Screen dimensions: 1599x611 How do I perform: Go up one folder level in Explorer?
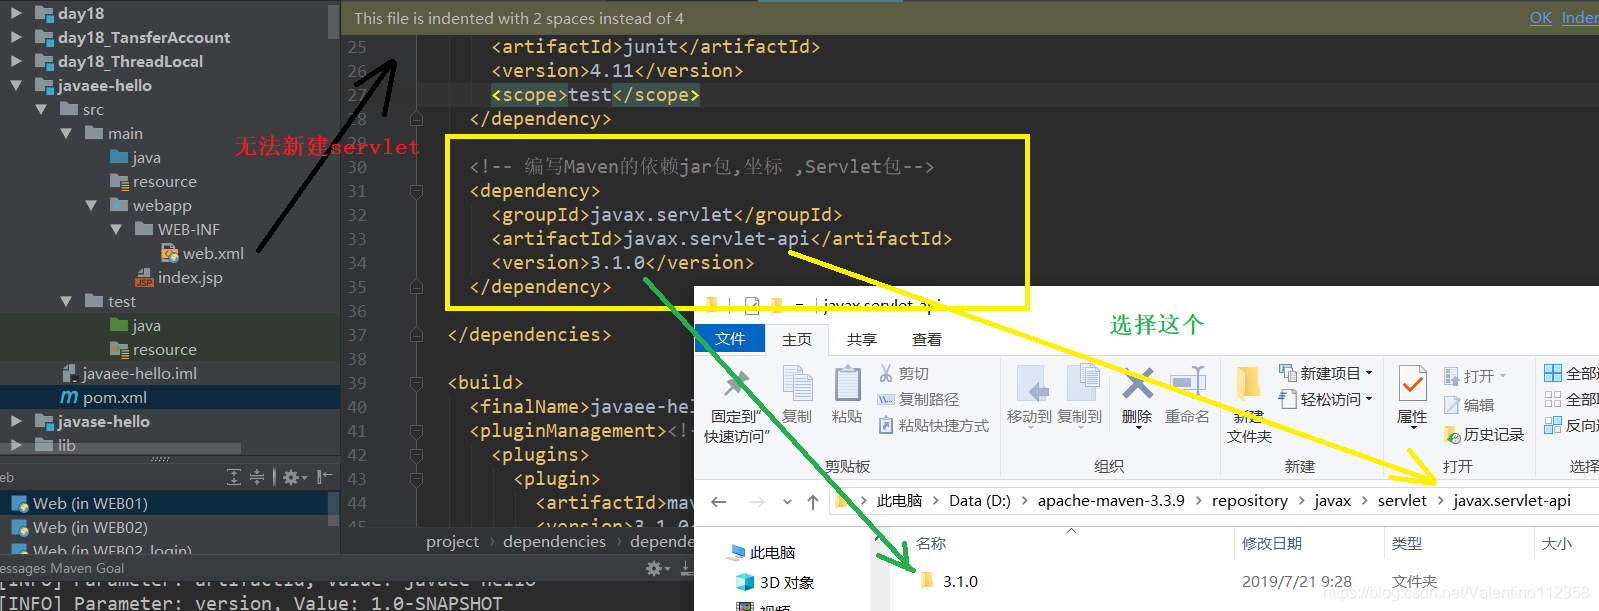[812, 501]
